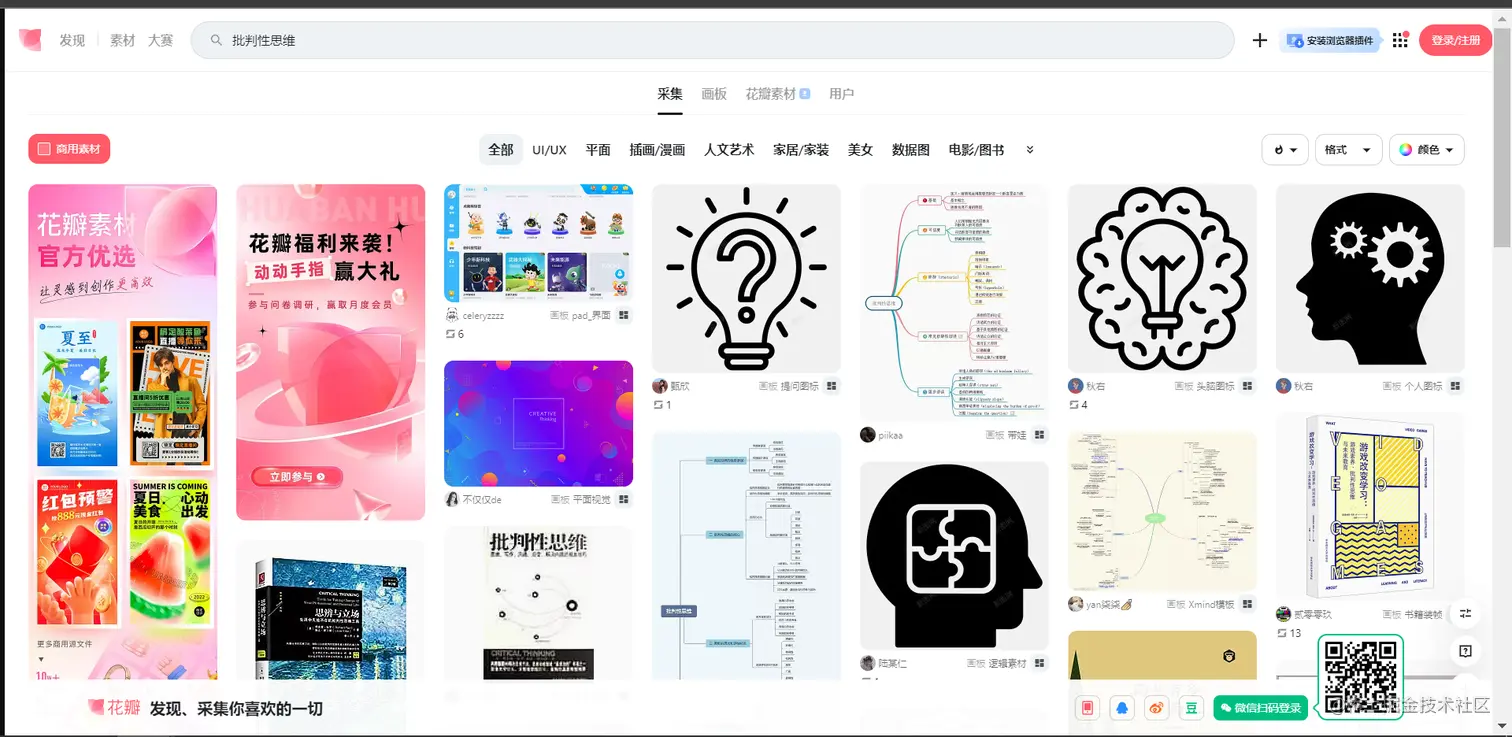Open board grid icon beside pad_界面
Screen dimensions: 1512x737
coord(624,314)
